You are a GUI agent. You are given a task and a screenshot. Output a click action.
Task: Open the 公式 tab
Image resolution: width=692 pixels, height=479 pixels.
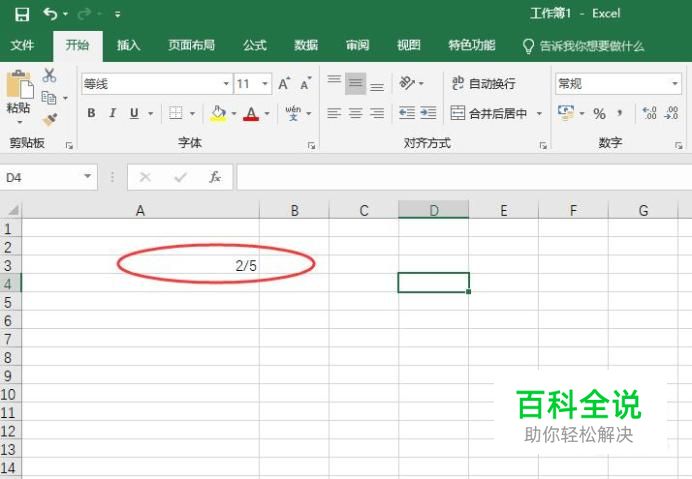pos(255,45)
